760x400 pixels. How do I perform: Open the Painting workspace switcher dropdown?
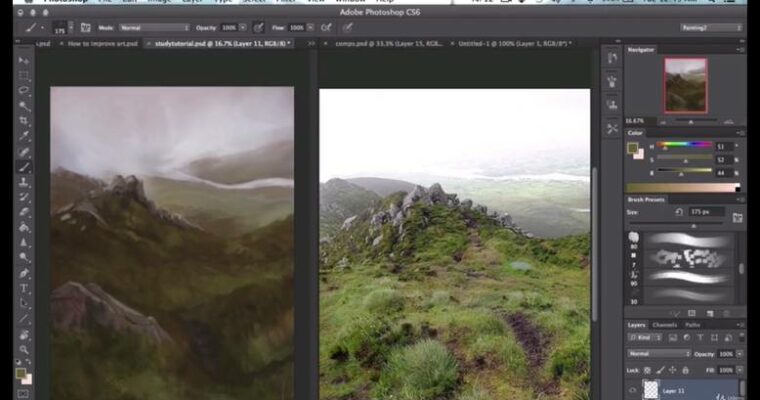tap(711, 28)
